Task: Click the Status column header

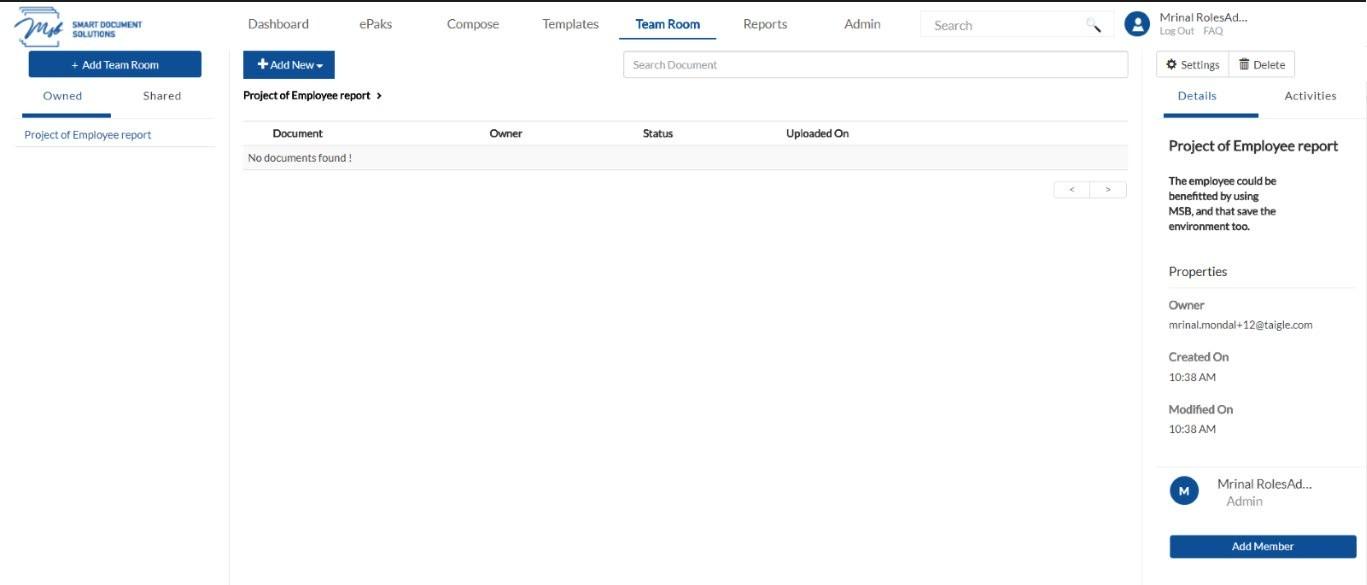Action: [x=658, y=134]
